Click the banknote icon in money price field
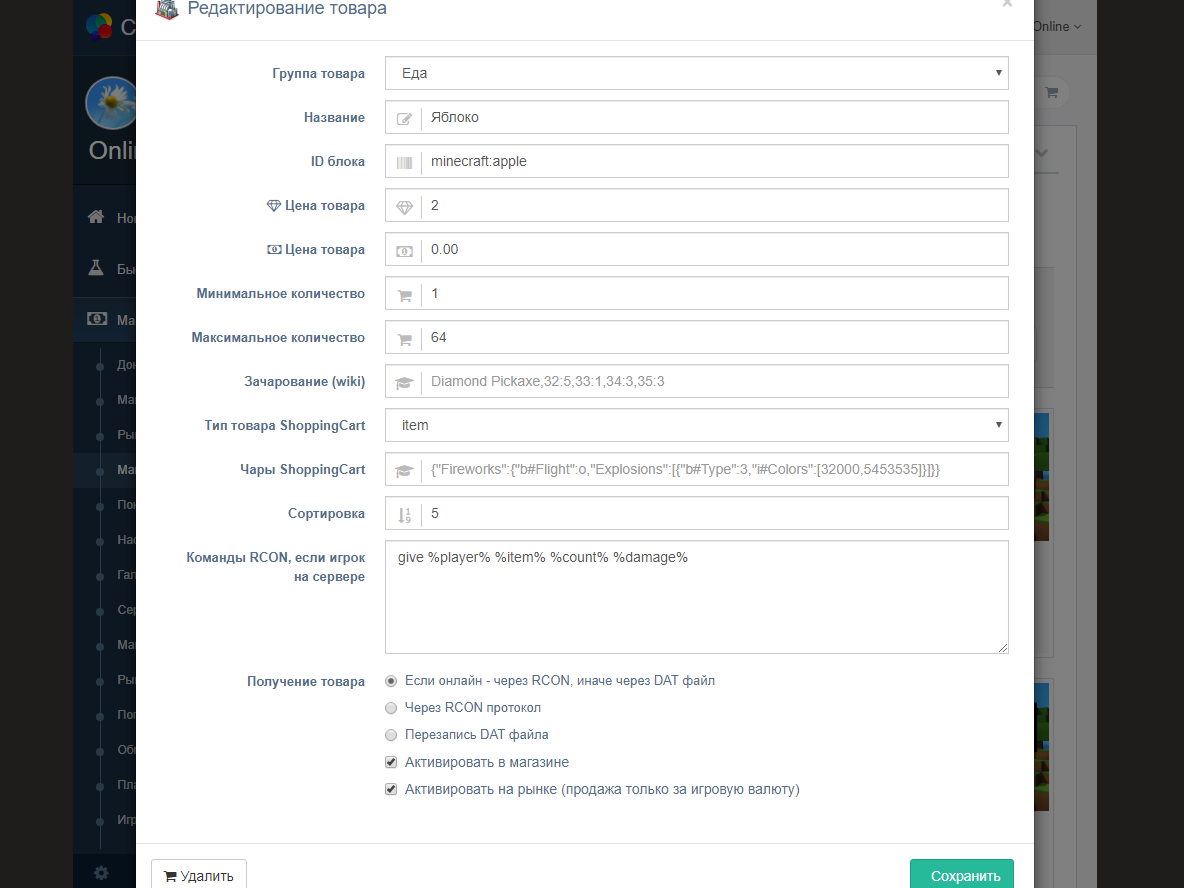 [x=404, y=250]
